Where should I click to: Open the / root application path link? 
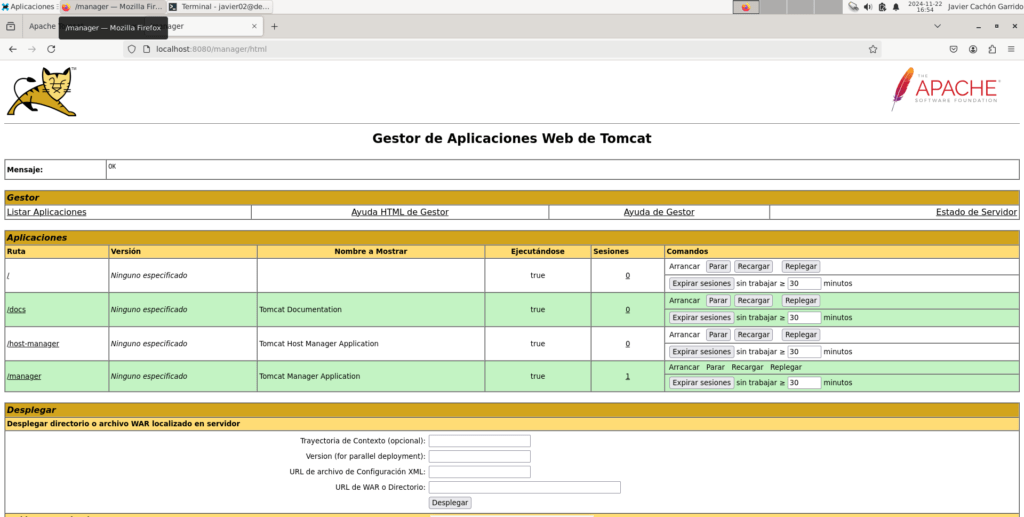(8, 275)
